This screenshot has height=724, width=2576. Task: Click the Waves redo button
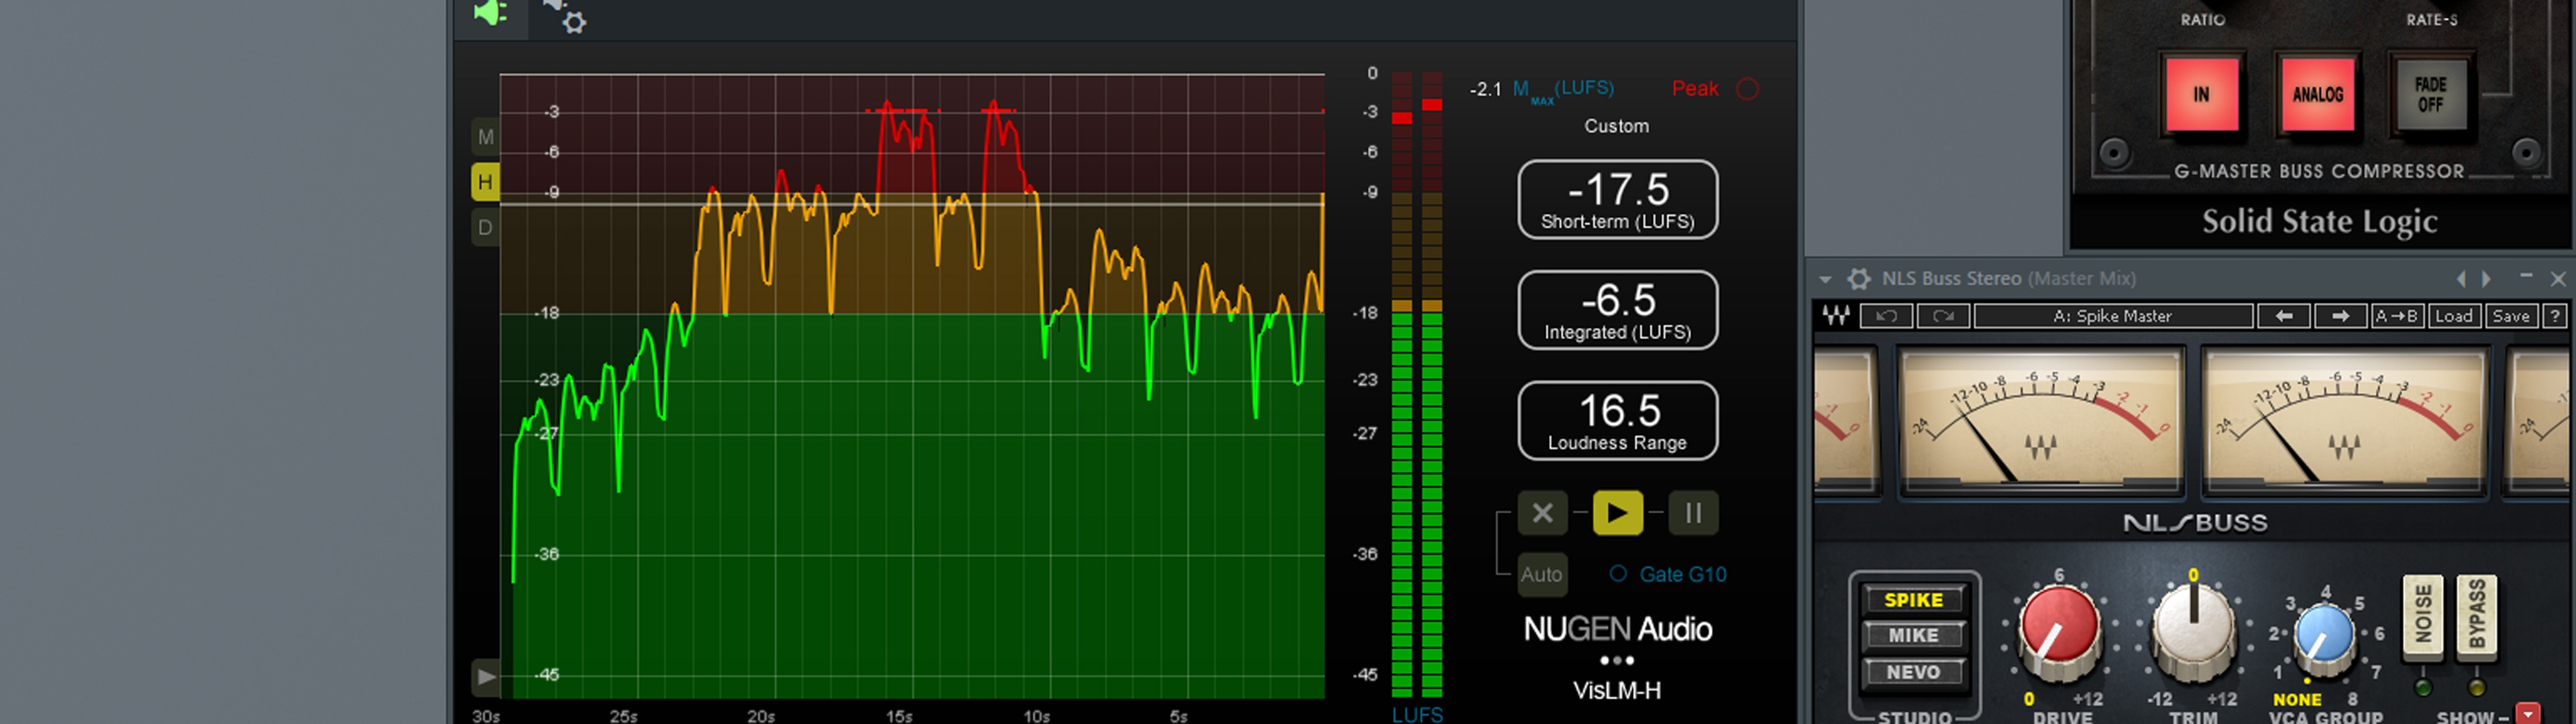click(x=1943, y=316)
